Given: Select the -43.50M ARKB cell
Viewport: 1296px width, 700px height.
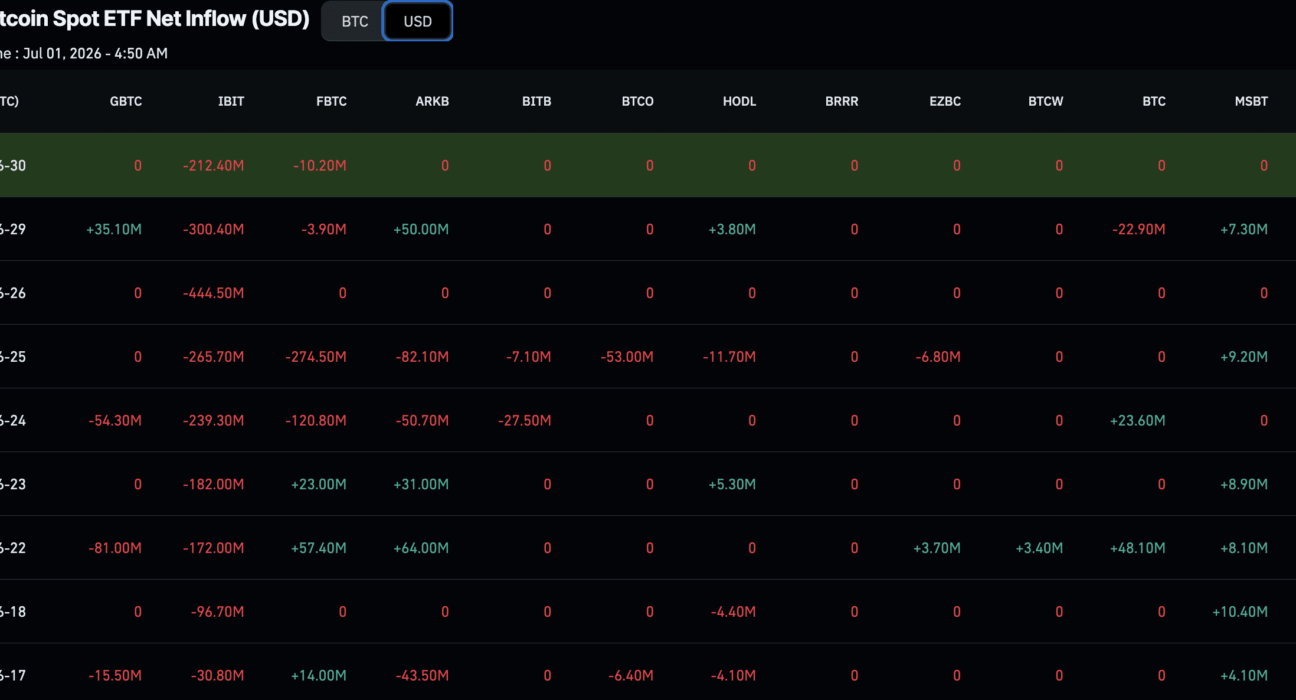Looking at the screenshot, I should 422,676.
